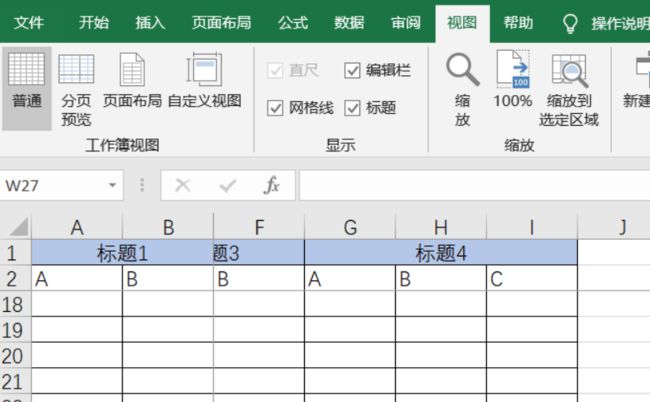
Task: Click the formula bar resize dots handle
Action: click(x=142, y=185)
